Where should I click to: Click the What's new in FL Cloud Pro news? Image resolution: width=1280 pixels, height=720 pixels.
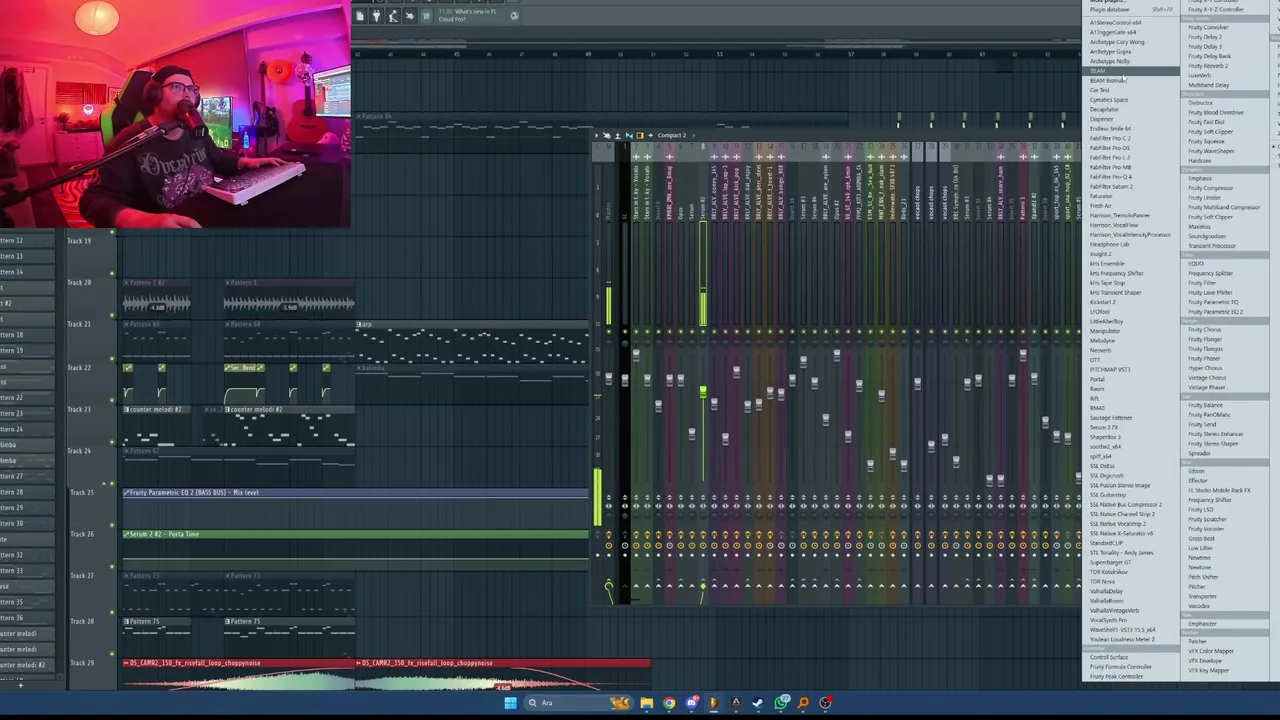(467, 16)
